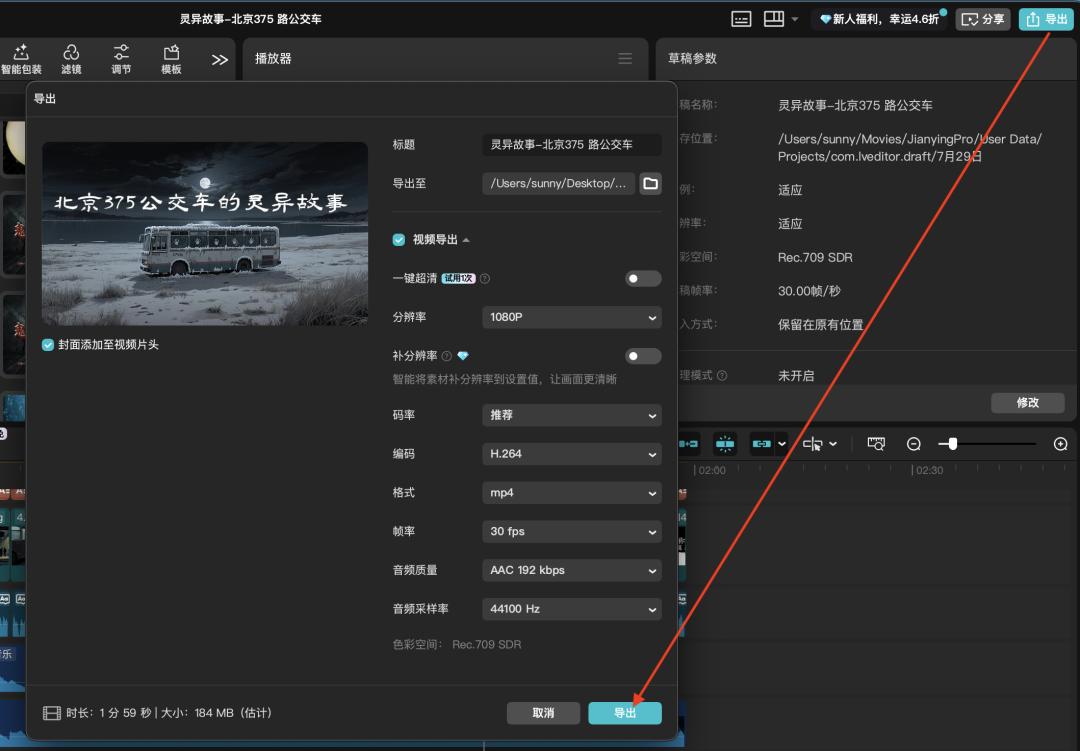Select the 智能包装 (Smart Pack) tool
1080x751 pixels.
pyautogui.click(x=21, y=58)
